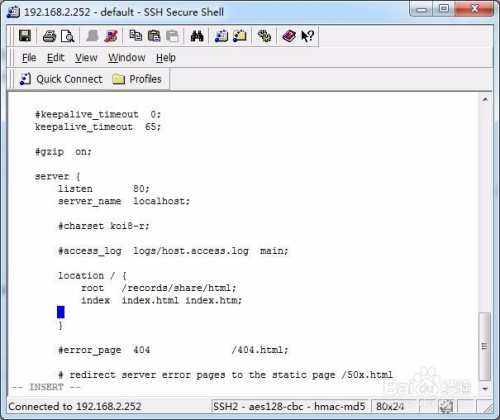Image resolution: width=500 pixels, height=420 pixels.
Task: Click the Copy toolbar icon
Action: tap(135, 35)
